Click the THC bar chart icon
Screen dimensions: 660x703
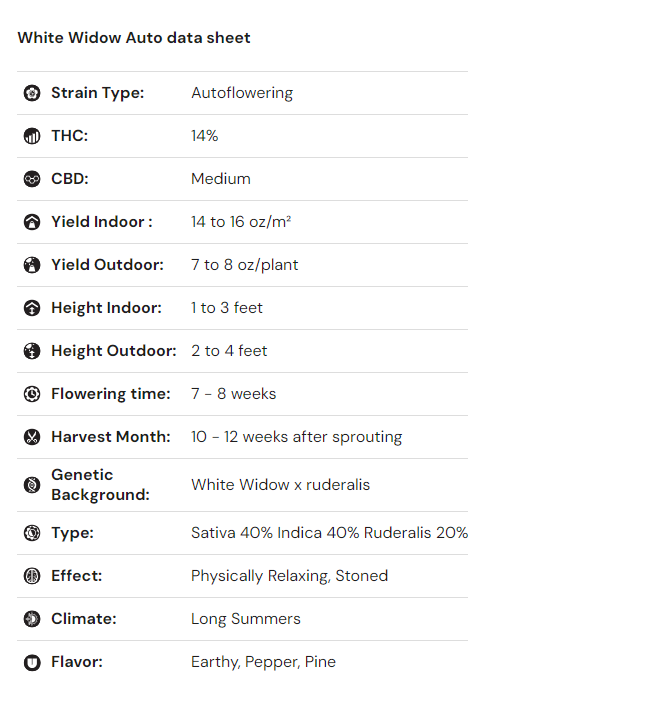pos(32,136)
